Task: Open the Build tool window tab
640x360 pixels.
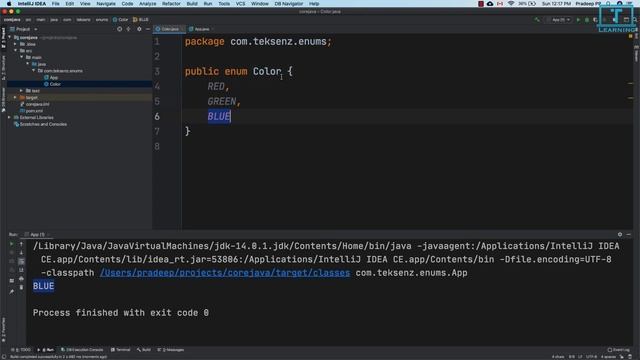Action: click(144, 350)
